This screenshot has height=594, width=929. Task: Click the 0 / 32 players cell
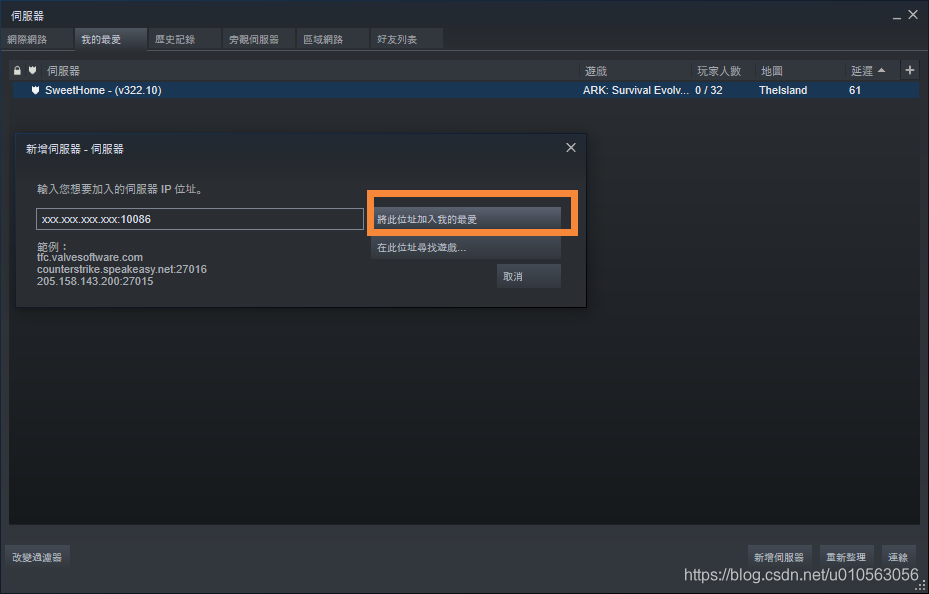point(709,90)
